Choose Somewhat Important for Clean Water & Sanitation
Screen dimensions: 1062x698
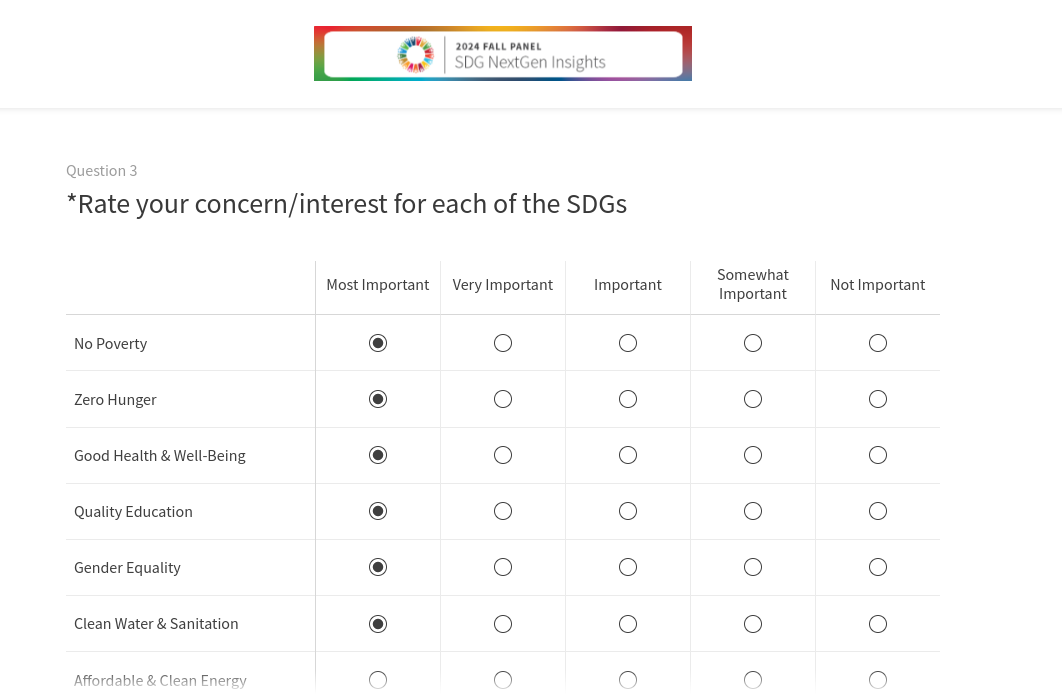[753, 624]
